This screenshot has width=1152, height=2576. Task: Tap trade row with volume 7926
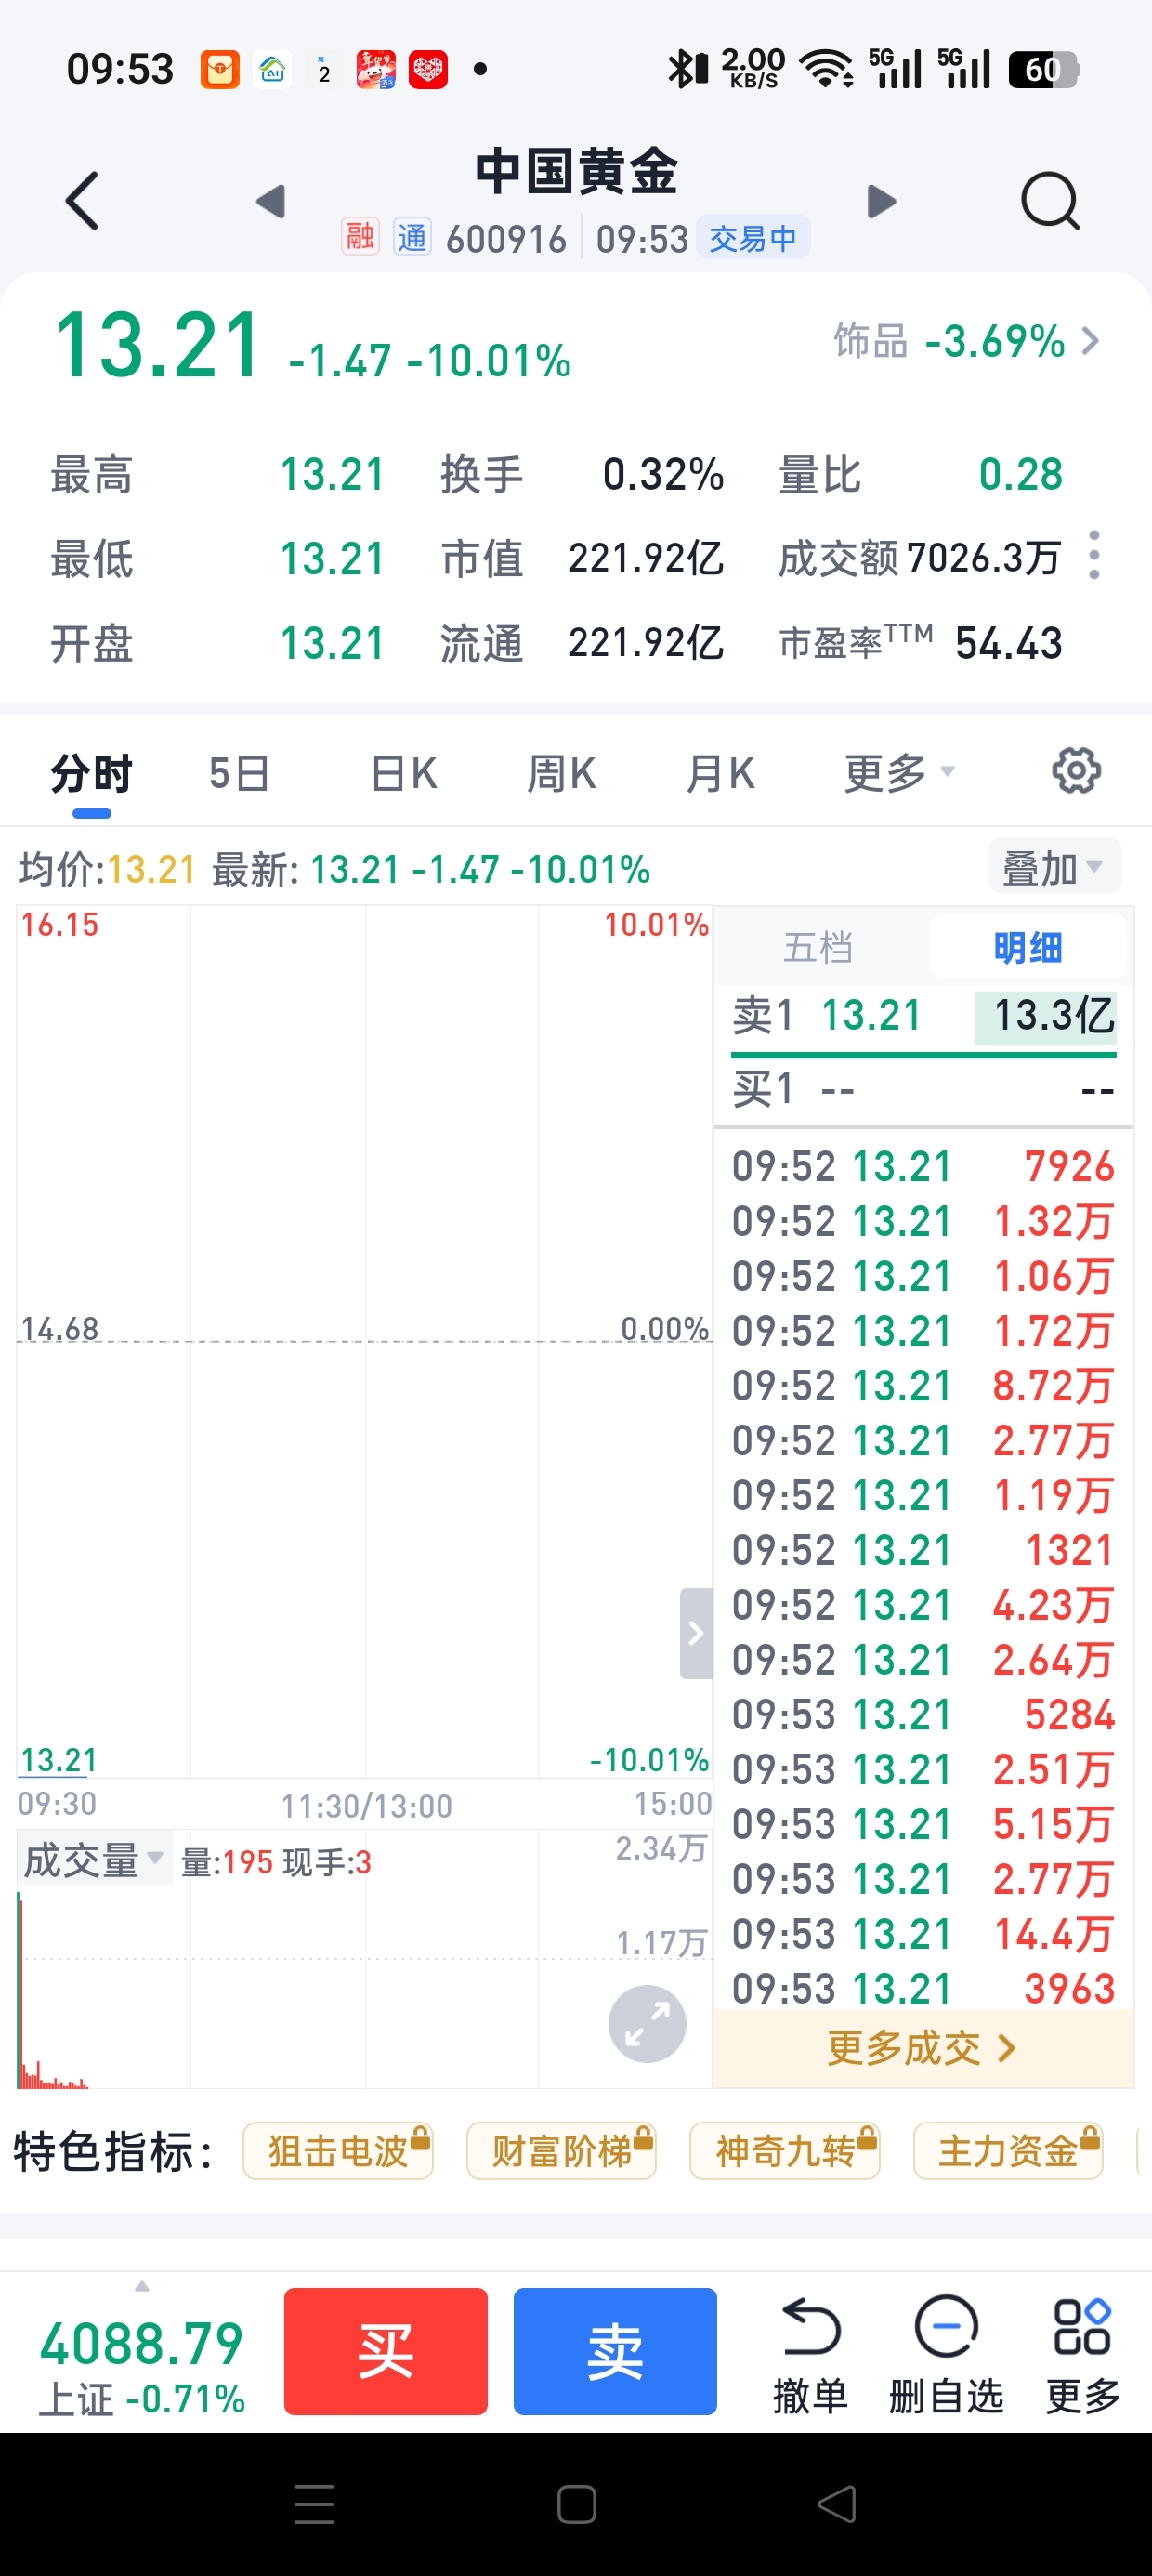coord(923,1166)
